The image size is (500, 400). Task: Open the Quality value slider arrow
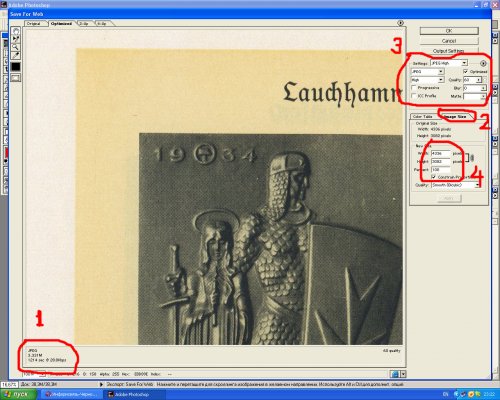pyautogui.click(x=479, y=80)
